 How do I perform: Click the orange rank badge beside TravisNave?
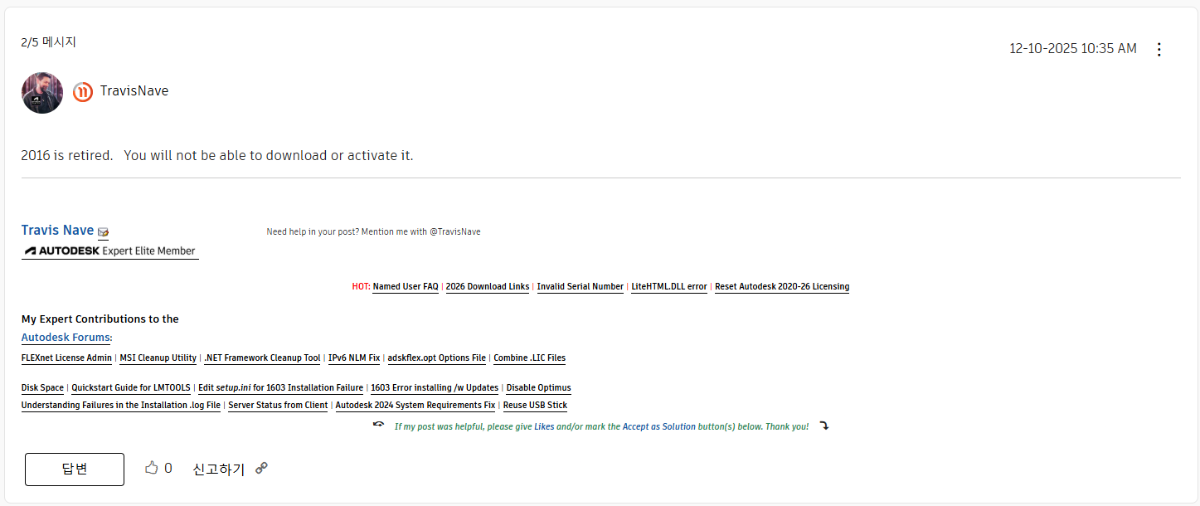[83, 92]
